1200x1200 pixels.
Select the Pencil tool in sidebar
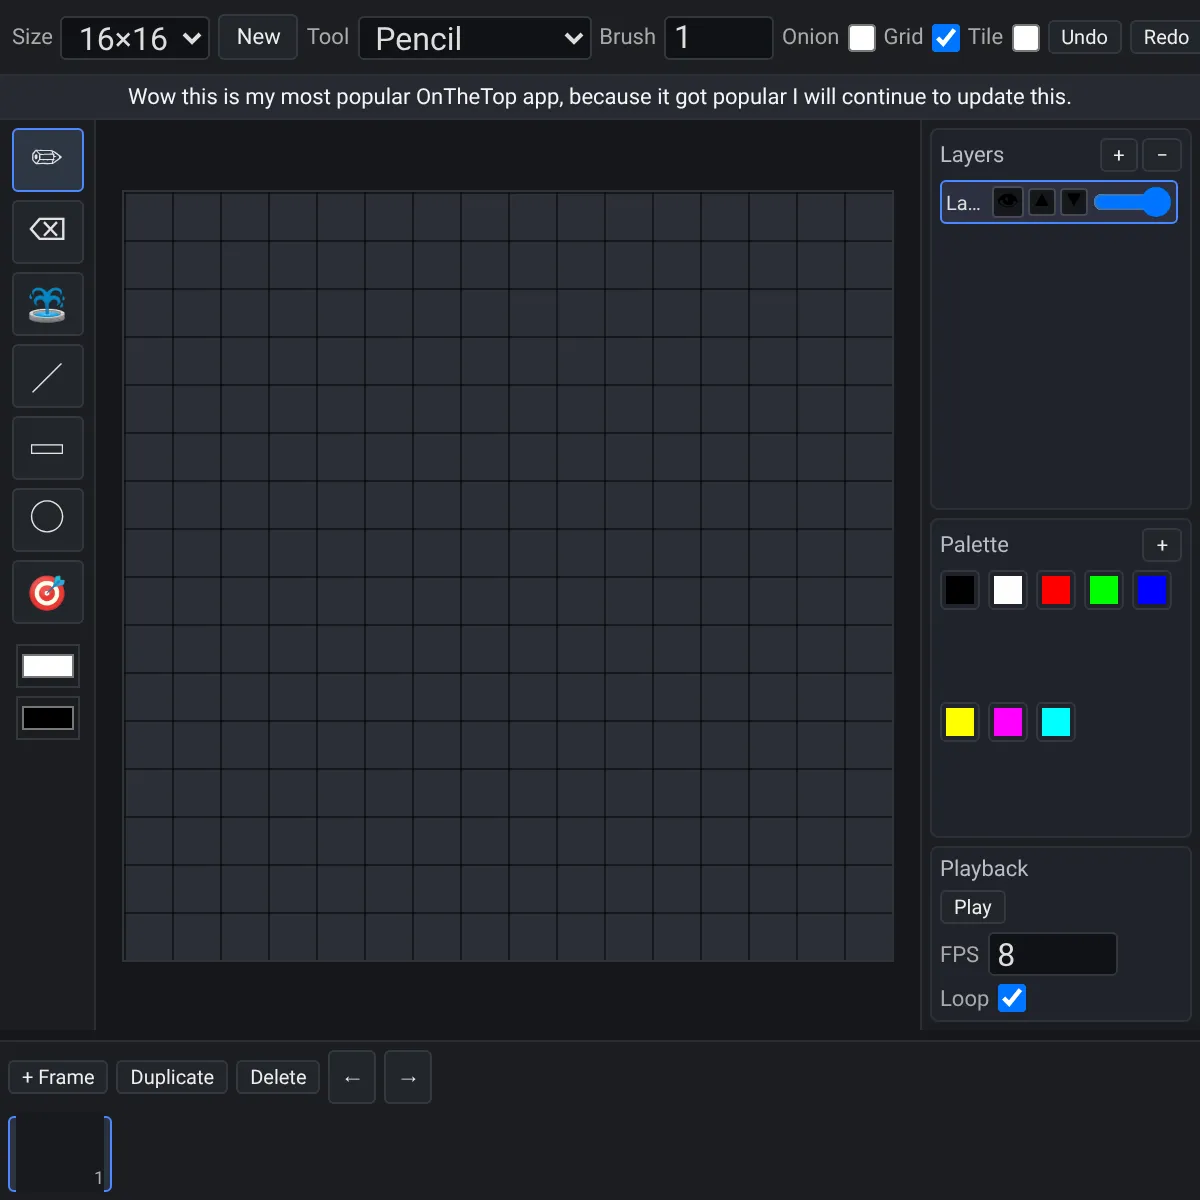(x=48, y=160)
